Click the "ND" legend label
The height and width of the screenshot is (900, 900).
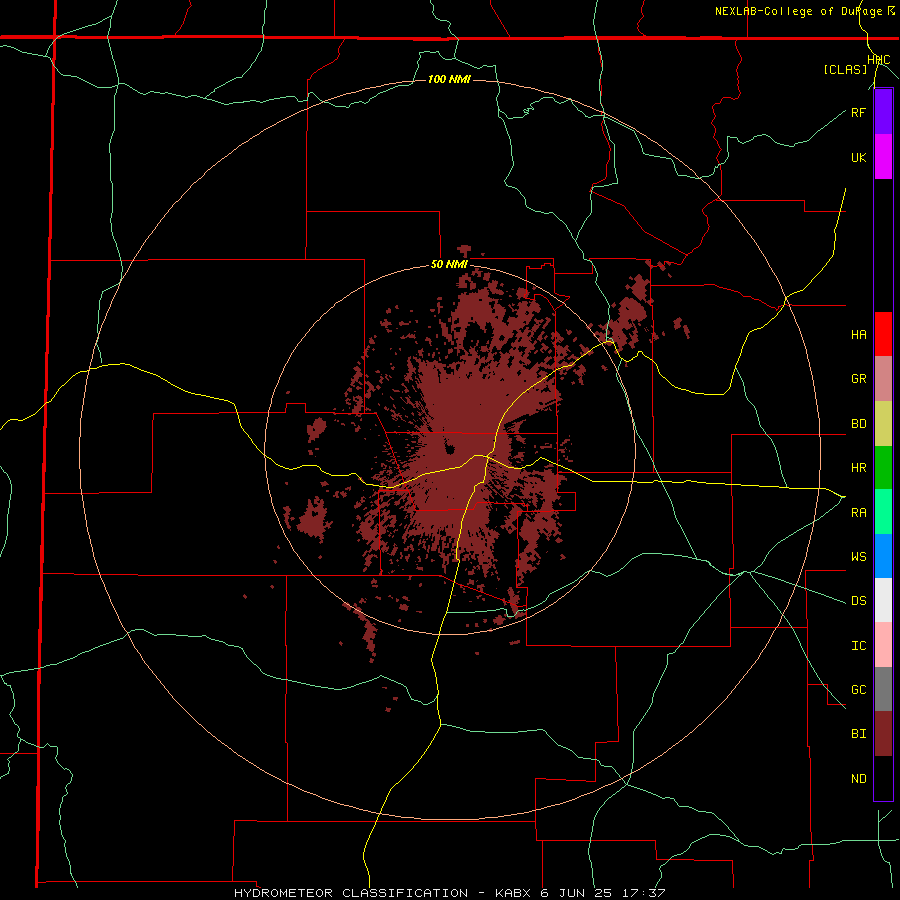pos(858,779)
